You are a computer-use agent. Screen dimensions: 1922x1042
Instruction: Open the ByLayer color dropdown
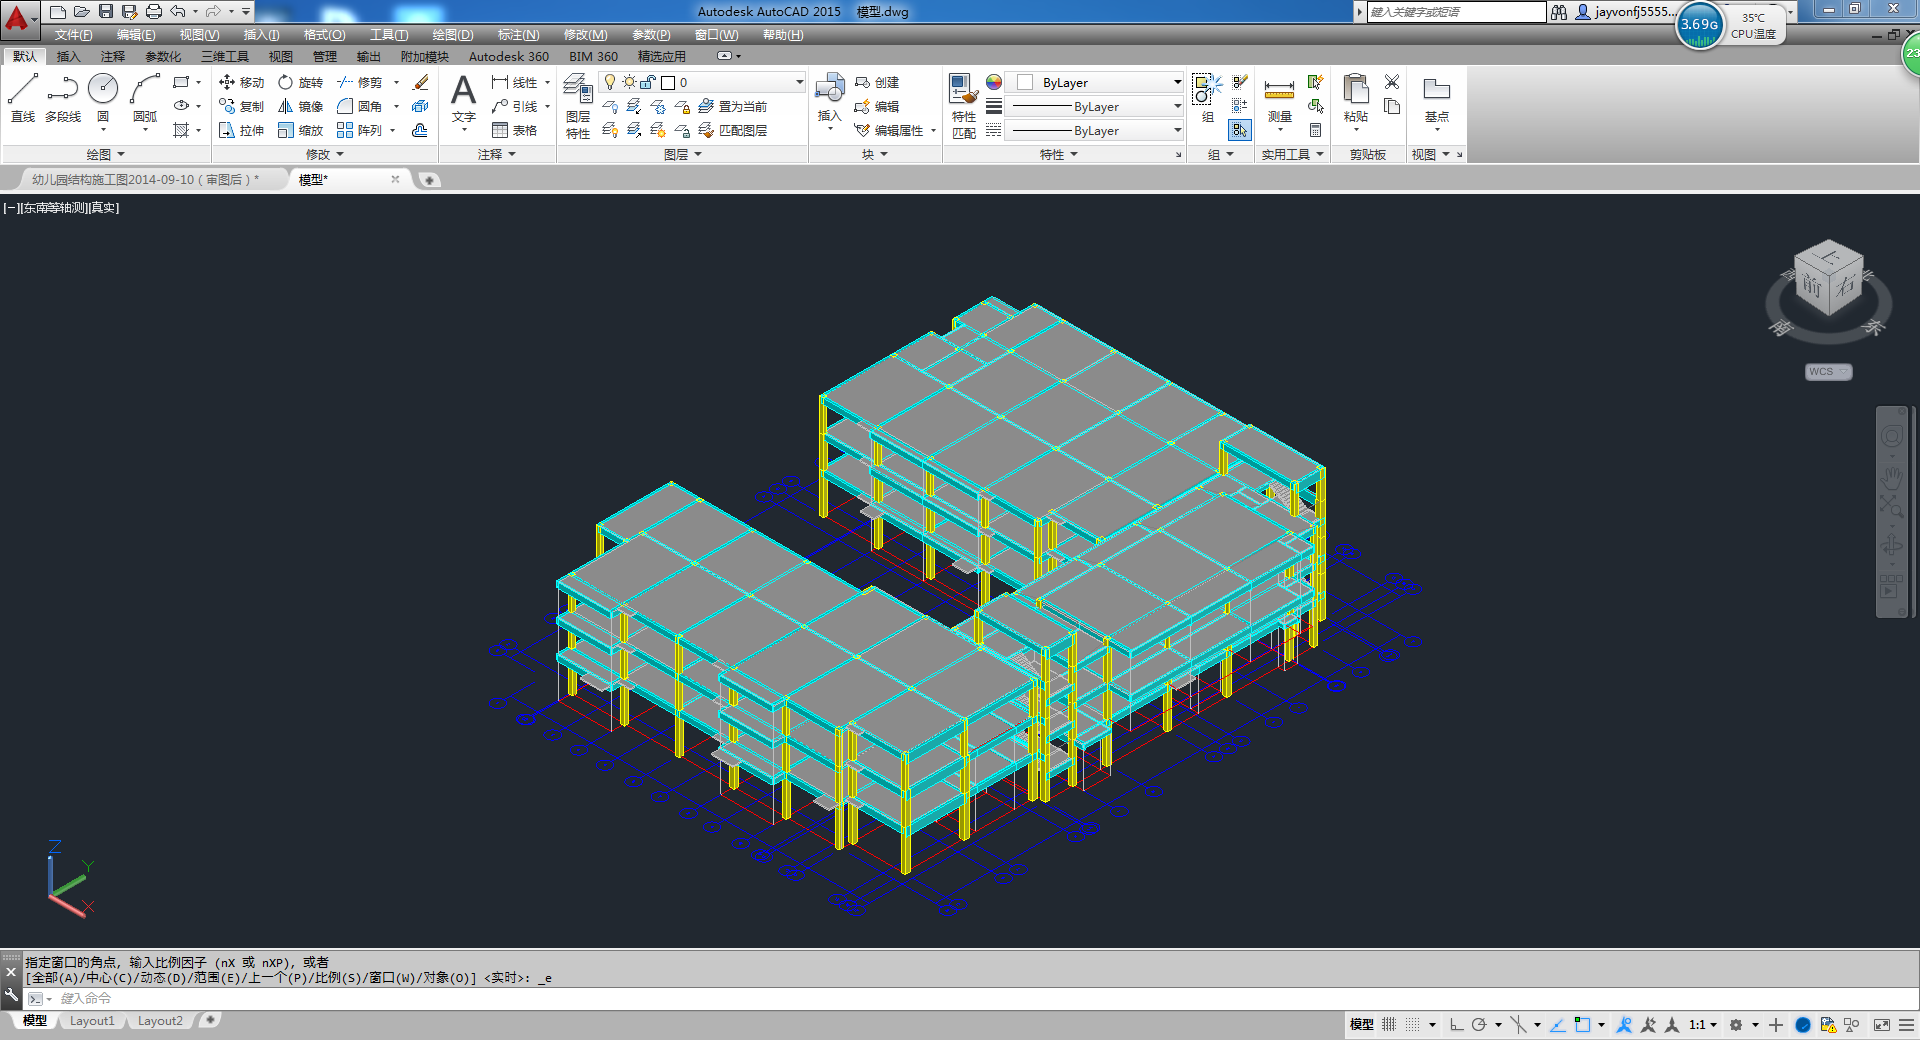[1095, 82]
